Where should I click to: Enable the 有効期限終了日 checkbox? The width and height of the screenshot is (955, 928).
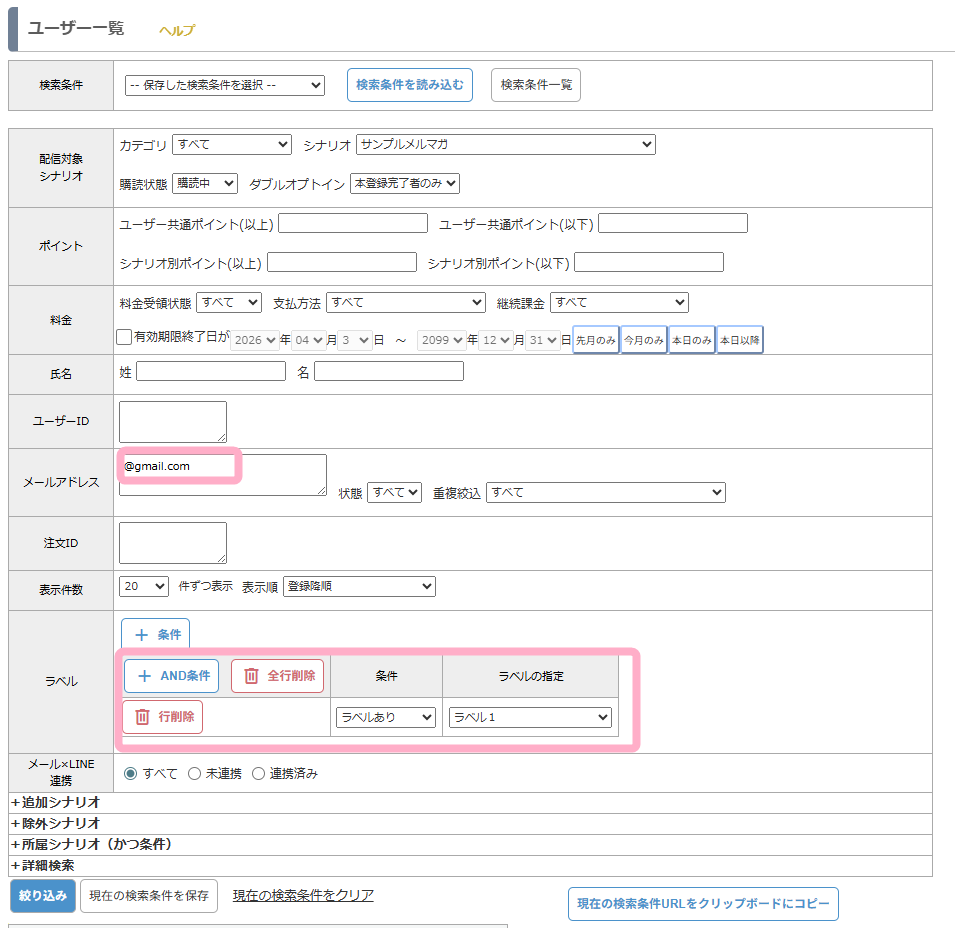click(124, 339)
